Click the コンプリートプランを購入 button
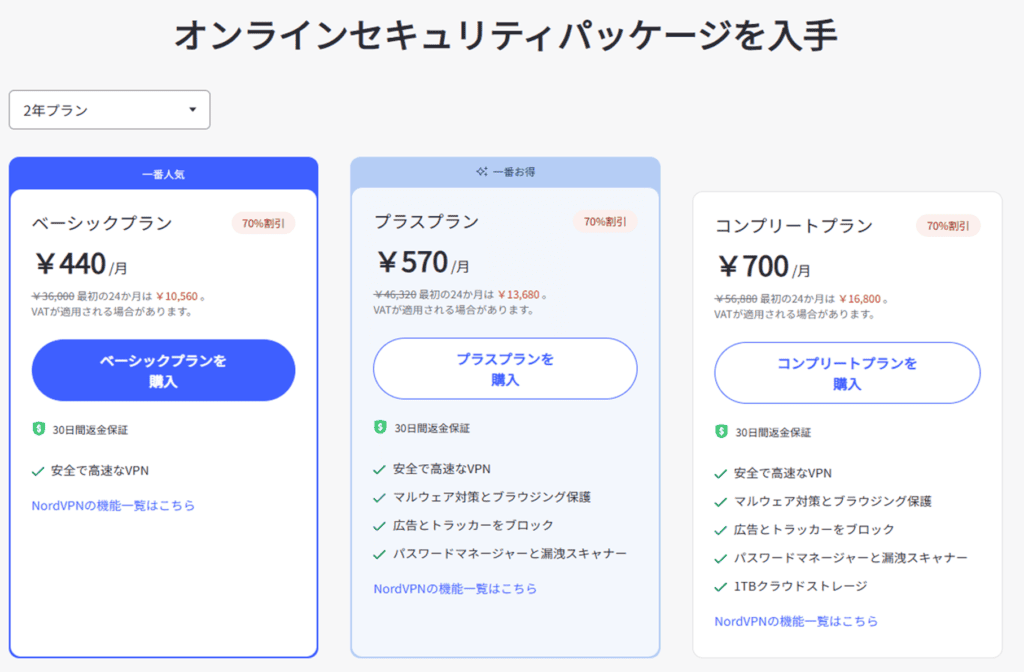The width and height of the screenshot is (1024, 672). [847, 373]
